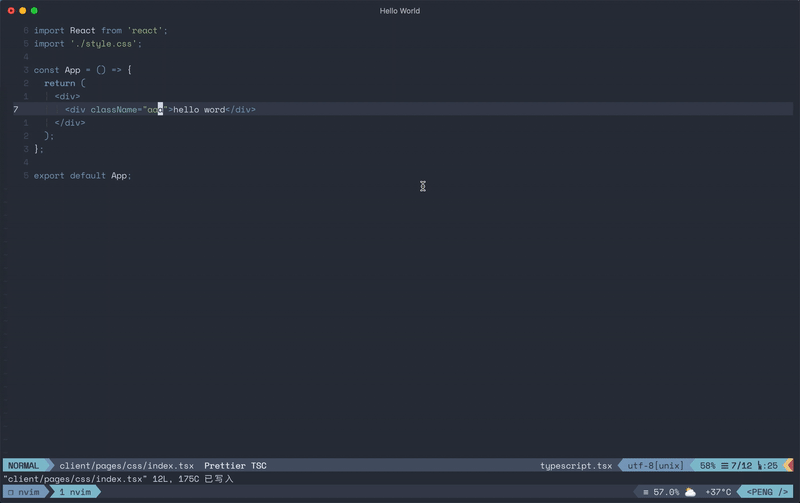Click the red close window button
800x503 pixels.
[x=11, y=11]
